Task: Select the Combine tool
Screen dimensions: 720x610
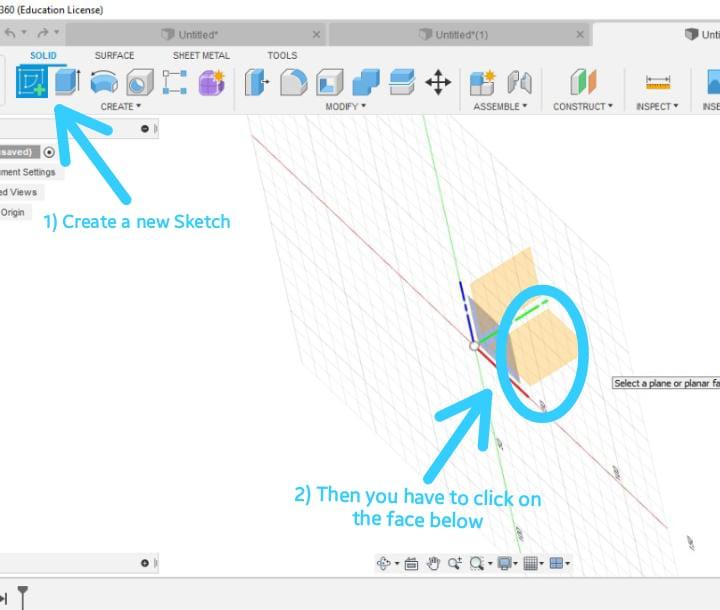Action: point(366,82)
